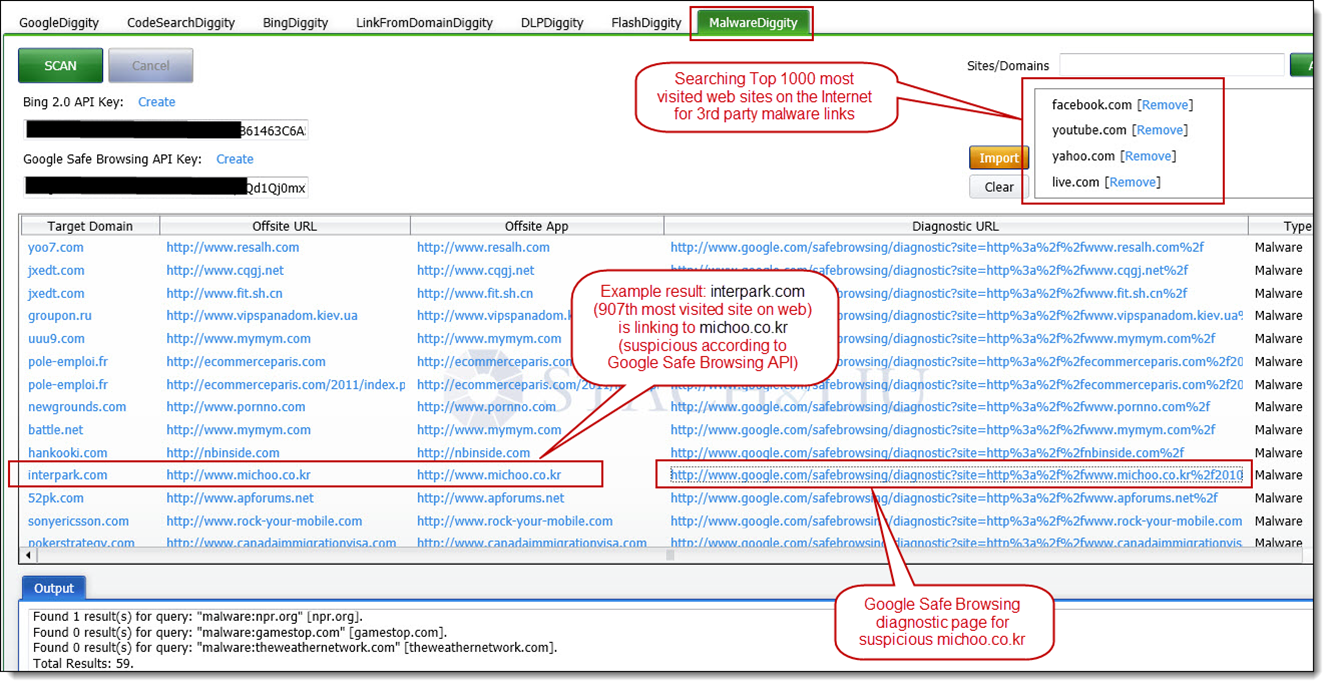Open Offsite URL http://www.rock-your-mobile.com link

(x=265, y=521)
